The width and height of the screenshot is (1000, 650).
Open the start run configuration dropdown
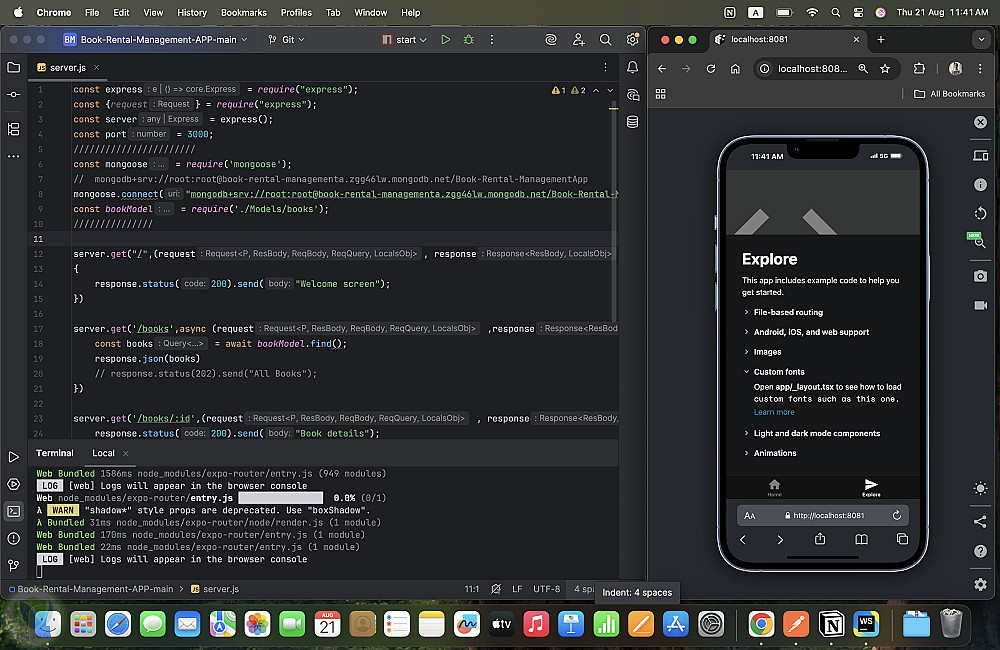pyautogui.click(x=404, y=40)
